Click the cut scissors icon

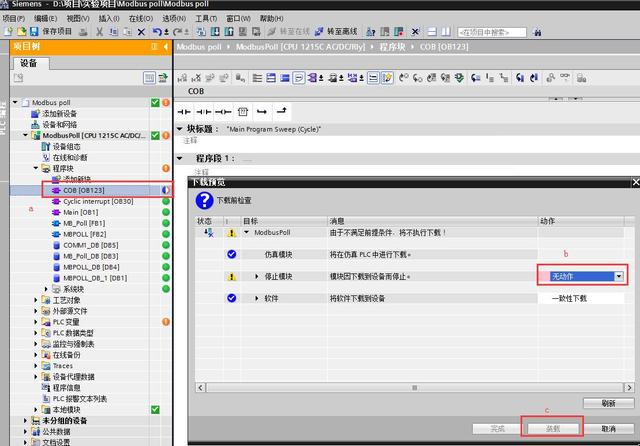(x=99, y=31)
